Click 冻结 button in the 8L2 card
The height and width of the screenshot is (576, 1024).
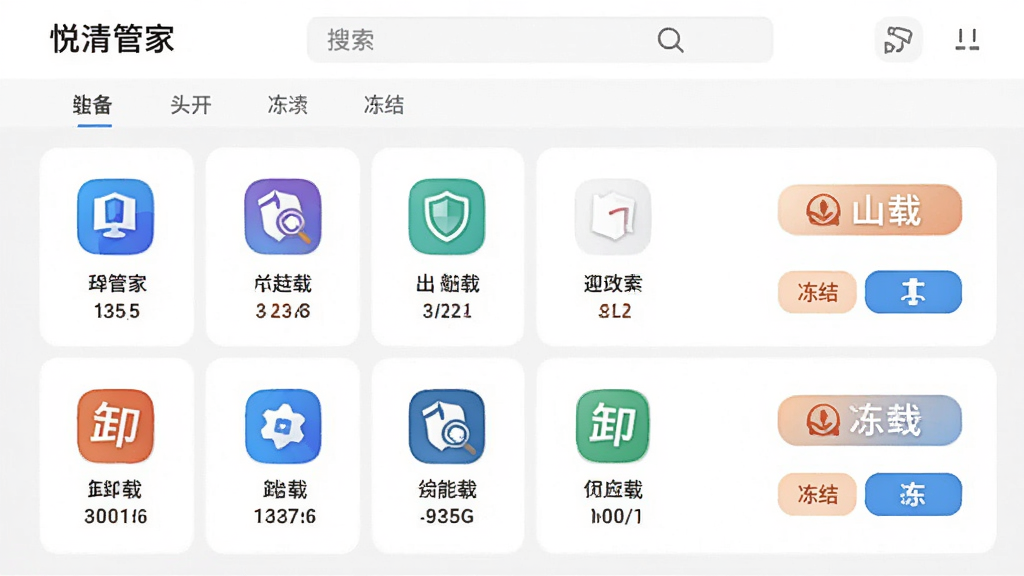pos(817,292)
